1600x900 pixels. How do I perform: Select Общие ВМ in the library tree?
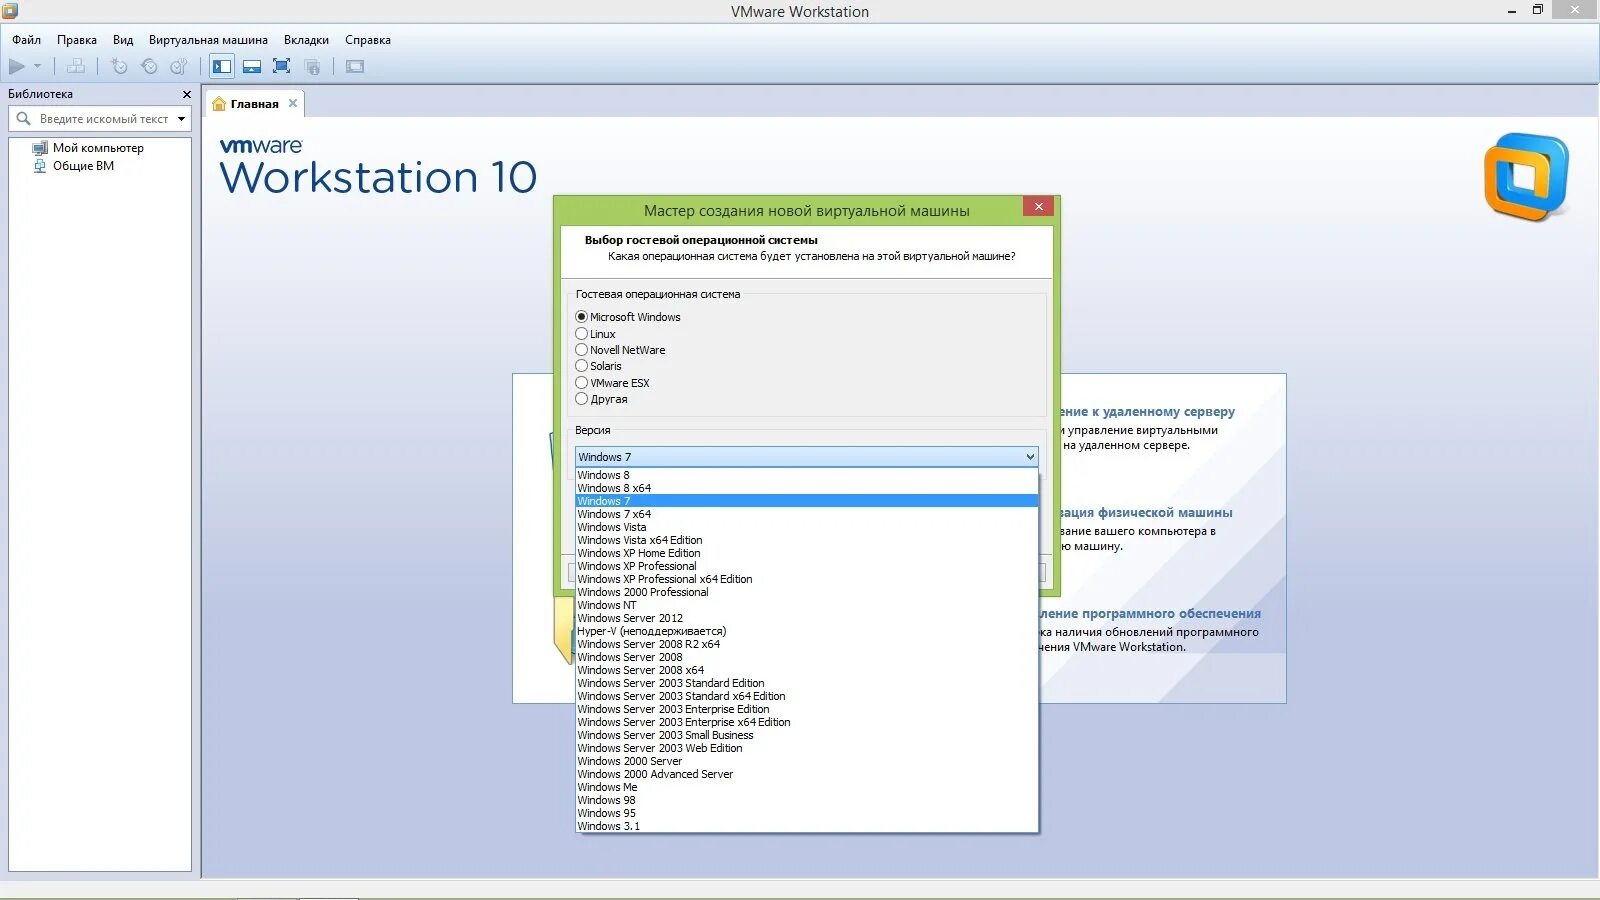pyautogui.click(x=83, y=166)
